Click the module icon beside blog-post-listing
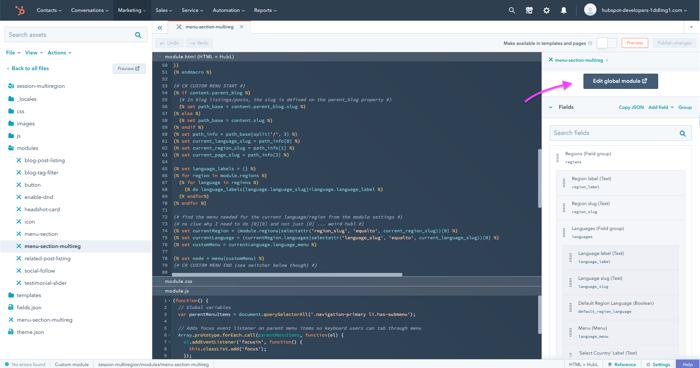700x368 pixels. click(x=18, y=160)
